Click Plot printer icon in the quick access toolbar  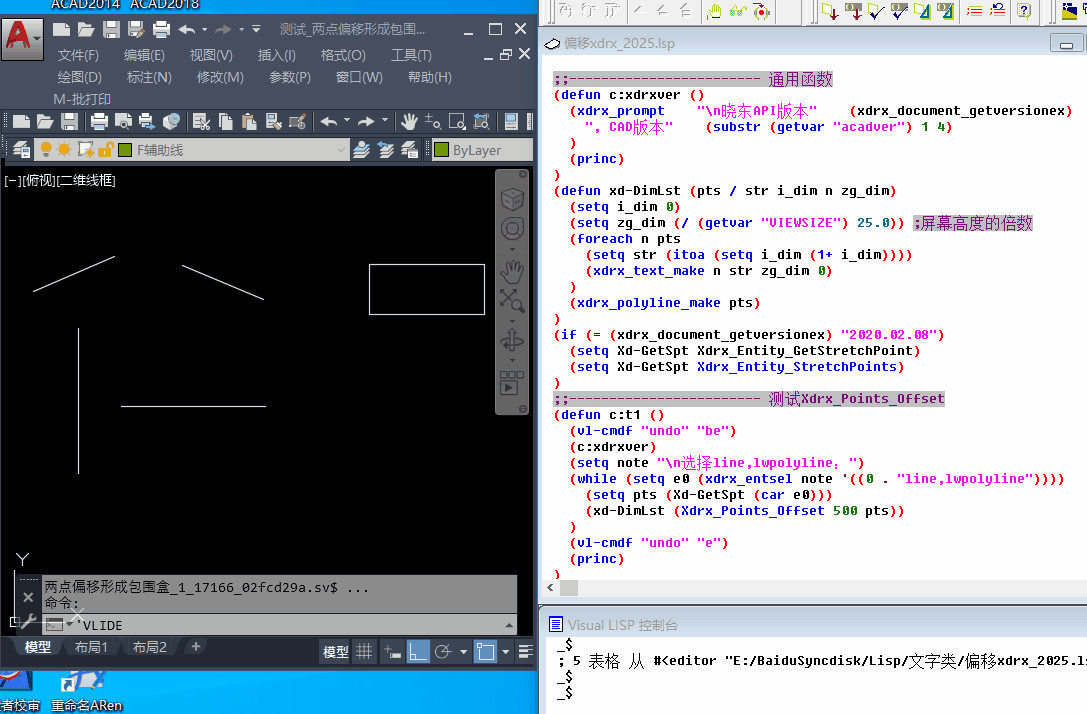point(162,29)
